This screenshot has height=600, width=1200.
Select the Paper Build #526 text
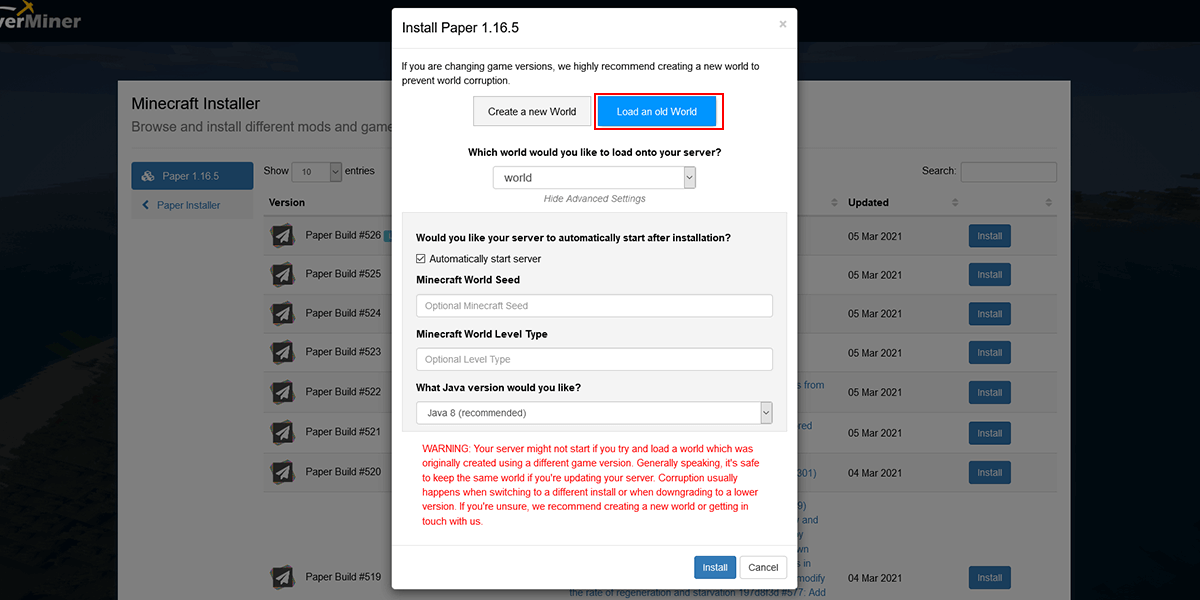pos(343,235)
